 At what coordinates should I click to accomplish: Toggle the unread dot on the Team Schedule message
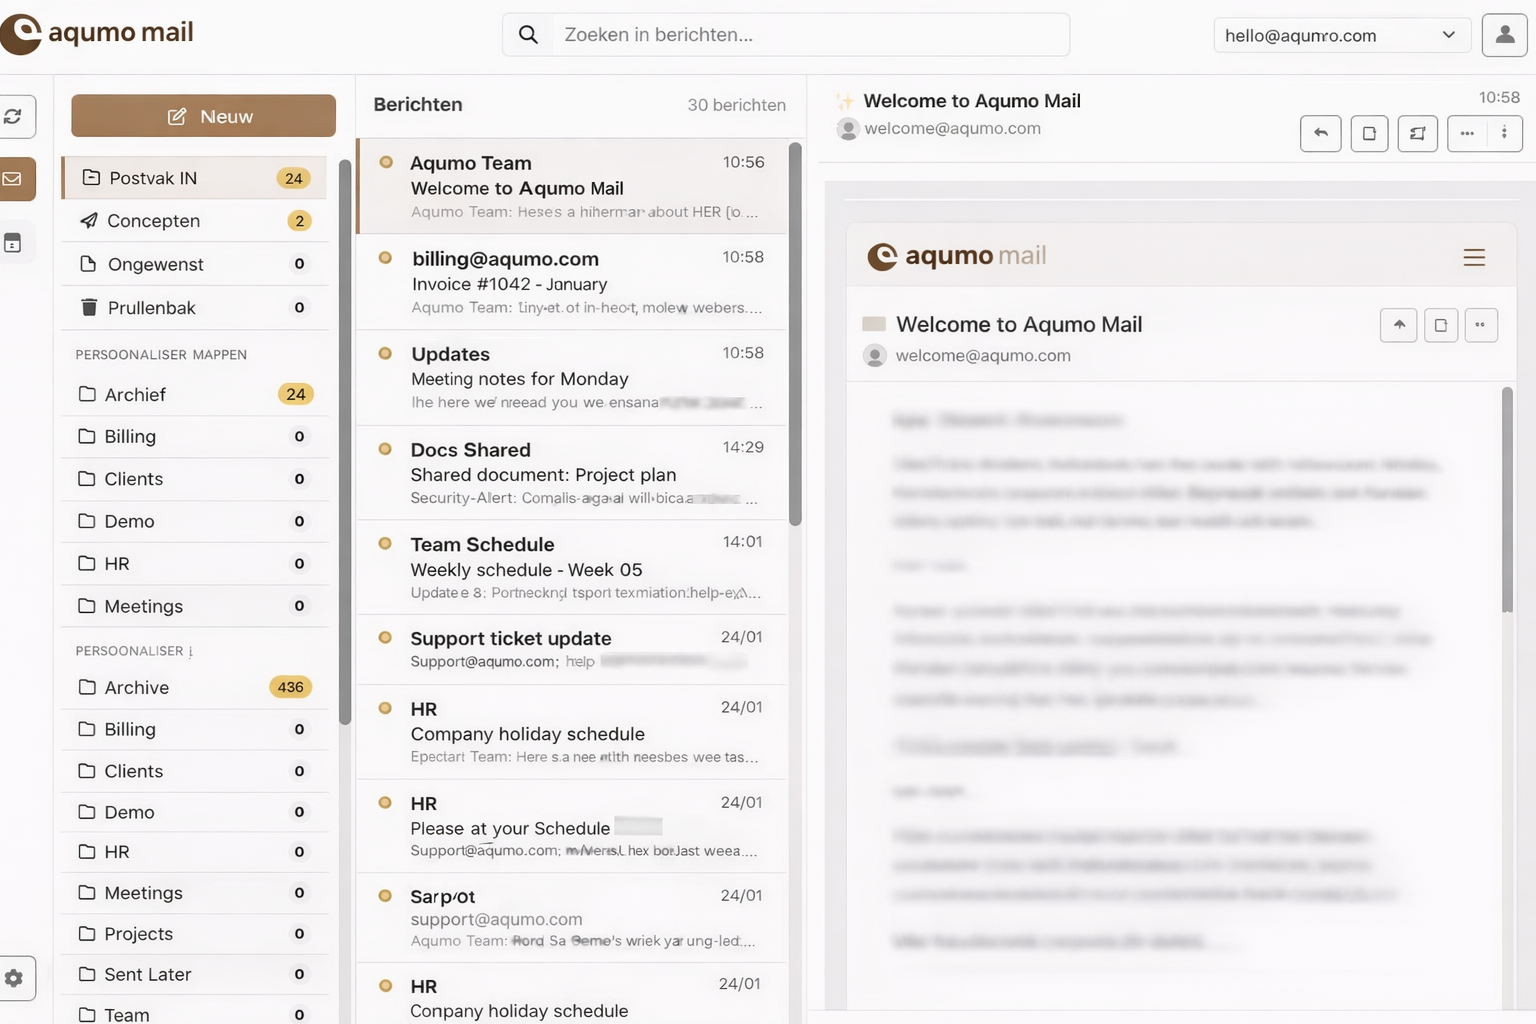tap(385, 543)
